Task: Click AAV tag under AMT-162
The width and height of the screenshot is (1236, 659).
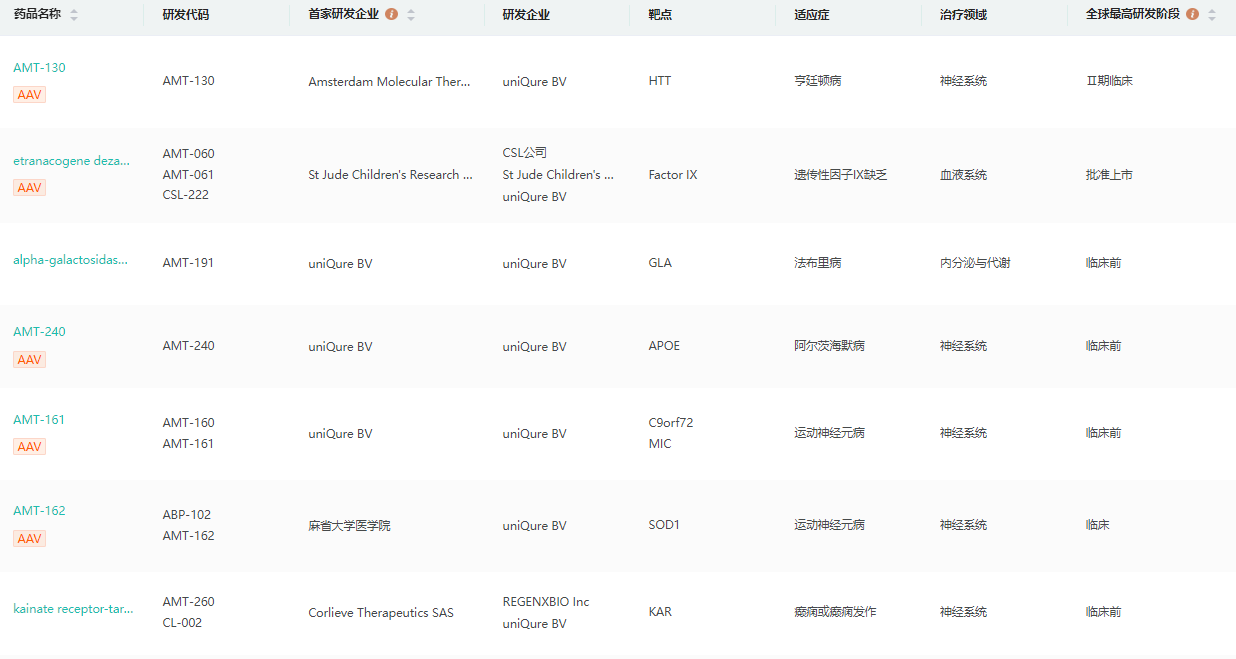Action: pyautogui.click(x=29, y=539)
